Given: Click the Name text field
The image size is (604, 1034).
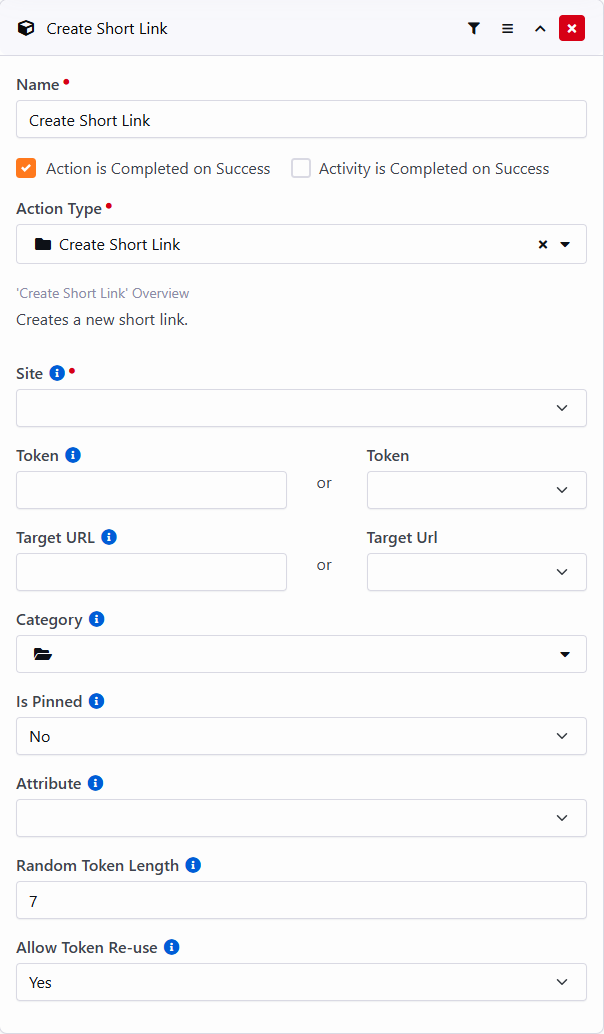Looking at the screenshot, I should coord(301,120).
